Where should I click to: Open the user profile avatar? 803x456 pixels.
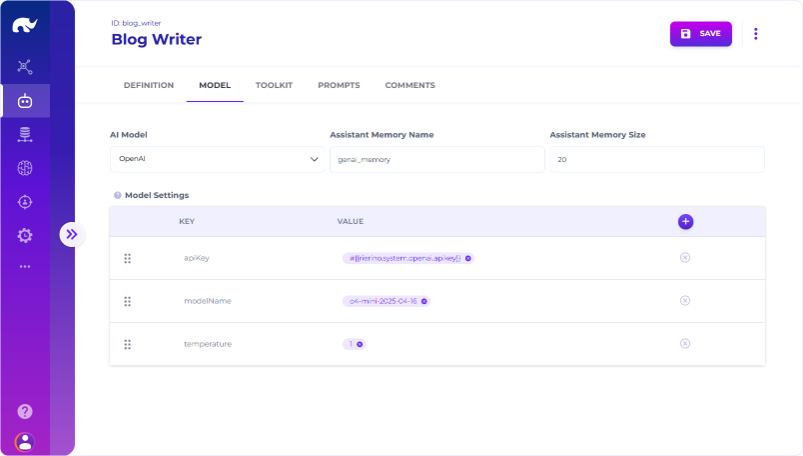click(x=25, y=442)
